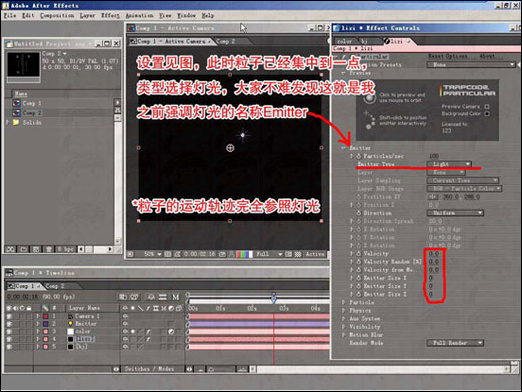Toggle the Direction stopwatch icon
This screenshot has height=392, width=522.
tap(359, 213)
